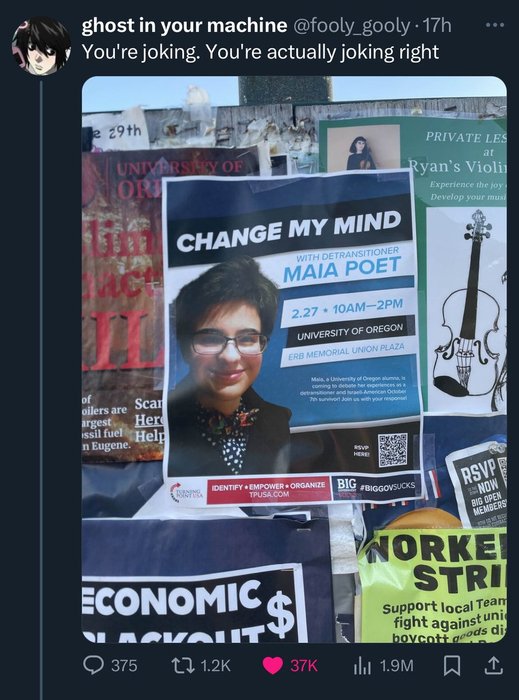
Task: Unlike the tweet via pink heart
Action: point(273,666)
